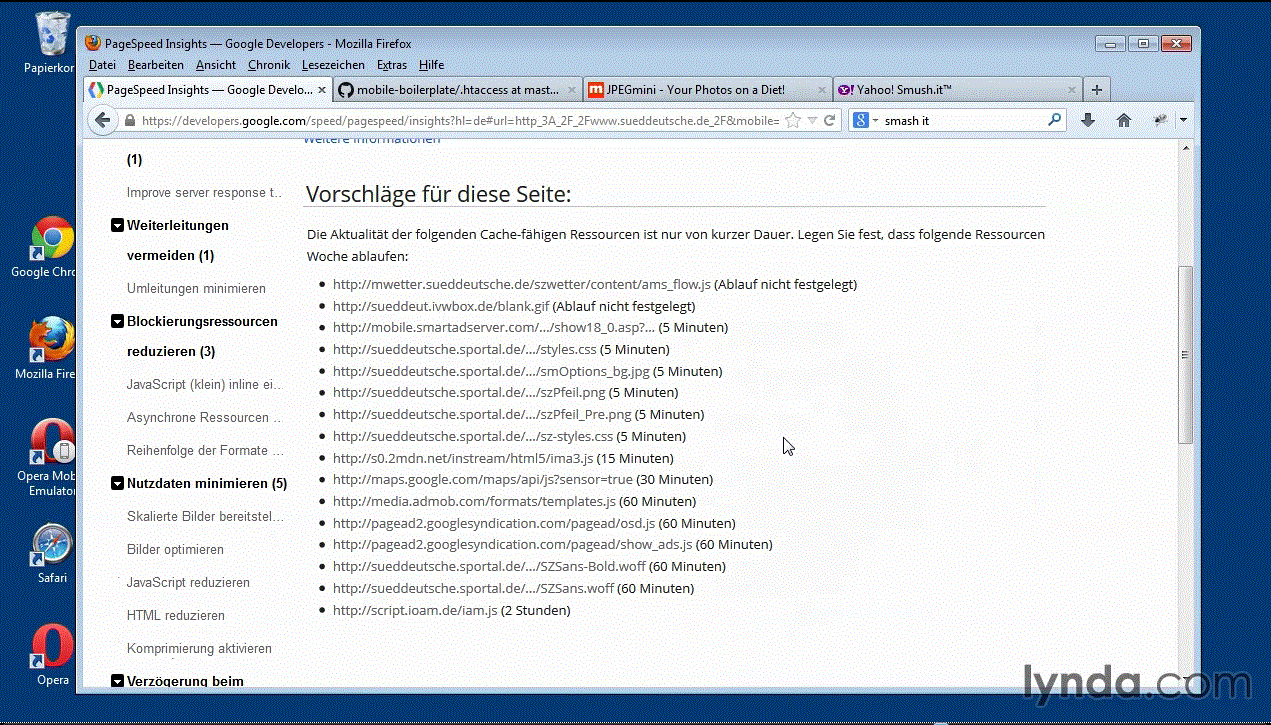Click the site identity lock icon
Image resolution: width=1271 pixels, height=725 pixels.
129,120
